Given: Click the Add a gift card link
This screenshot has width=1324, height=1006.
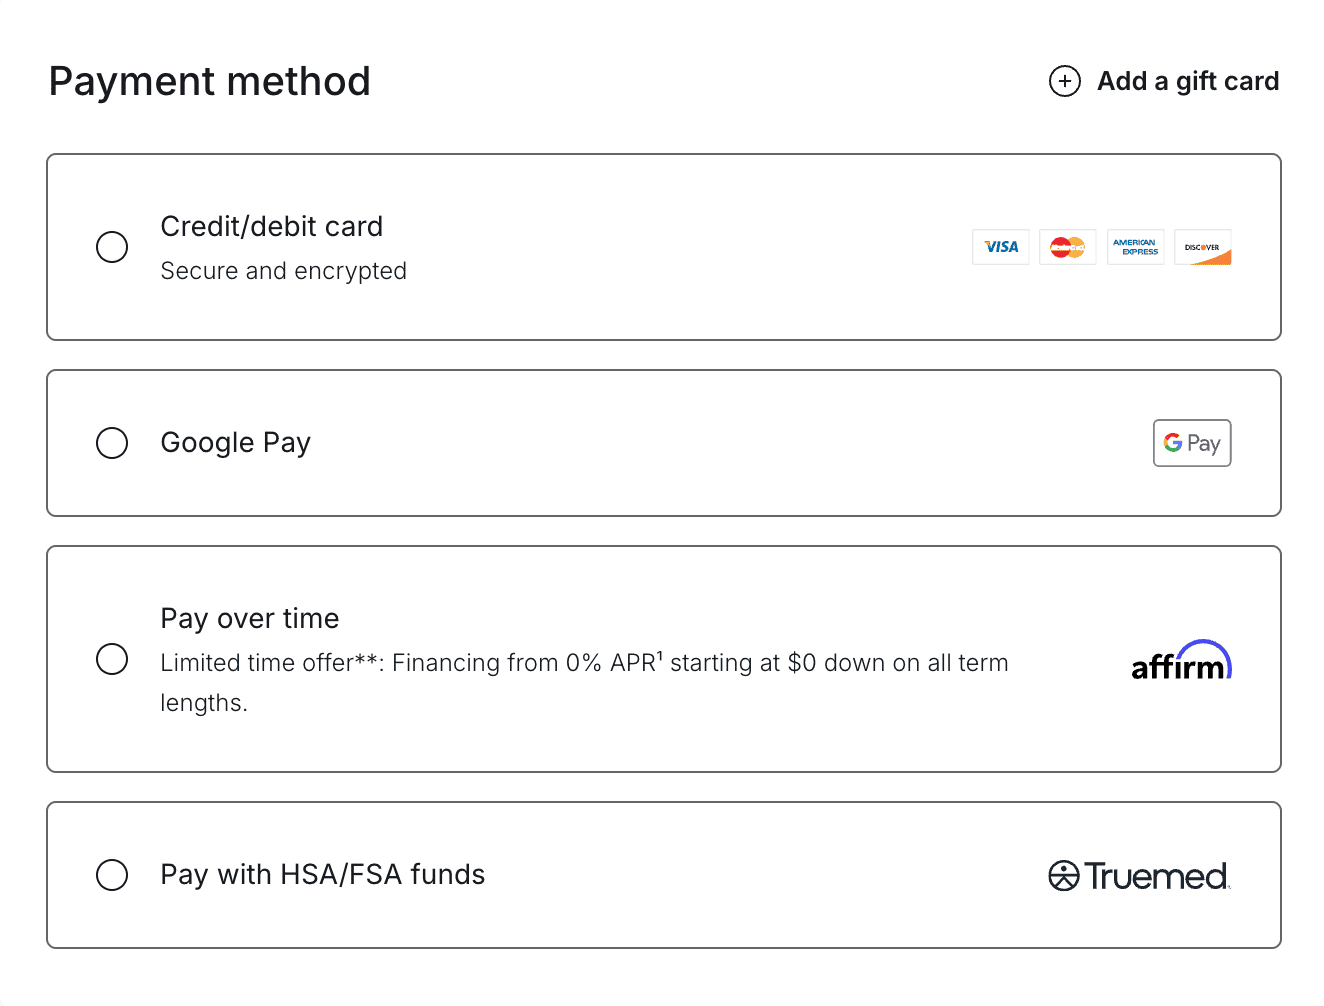Looking at the screenshot, I should click(x=1187, y=81).
